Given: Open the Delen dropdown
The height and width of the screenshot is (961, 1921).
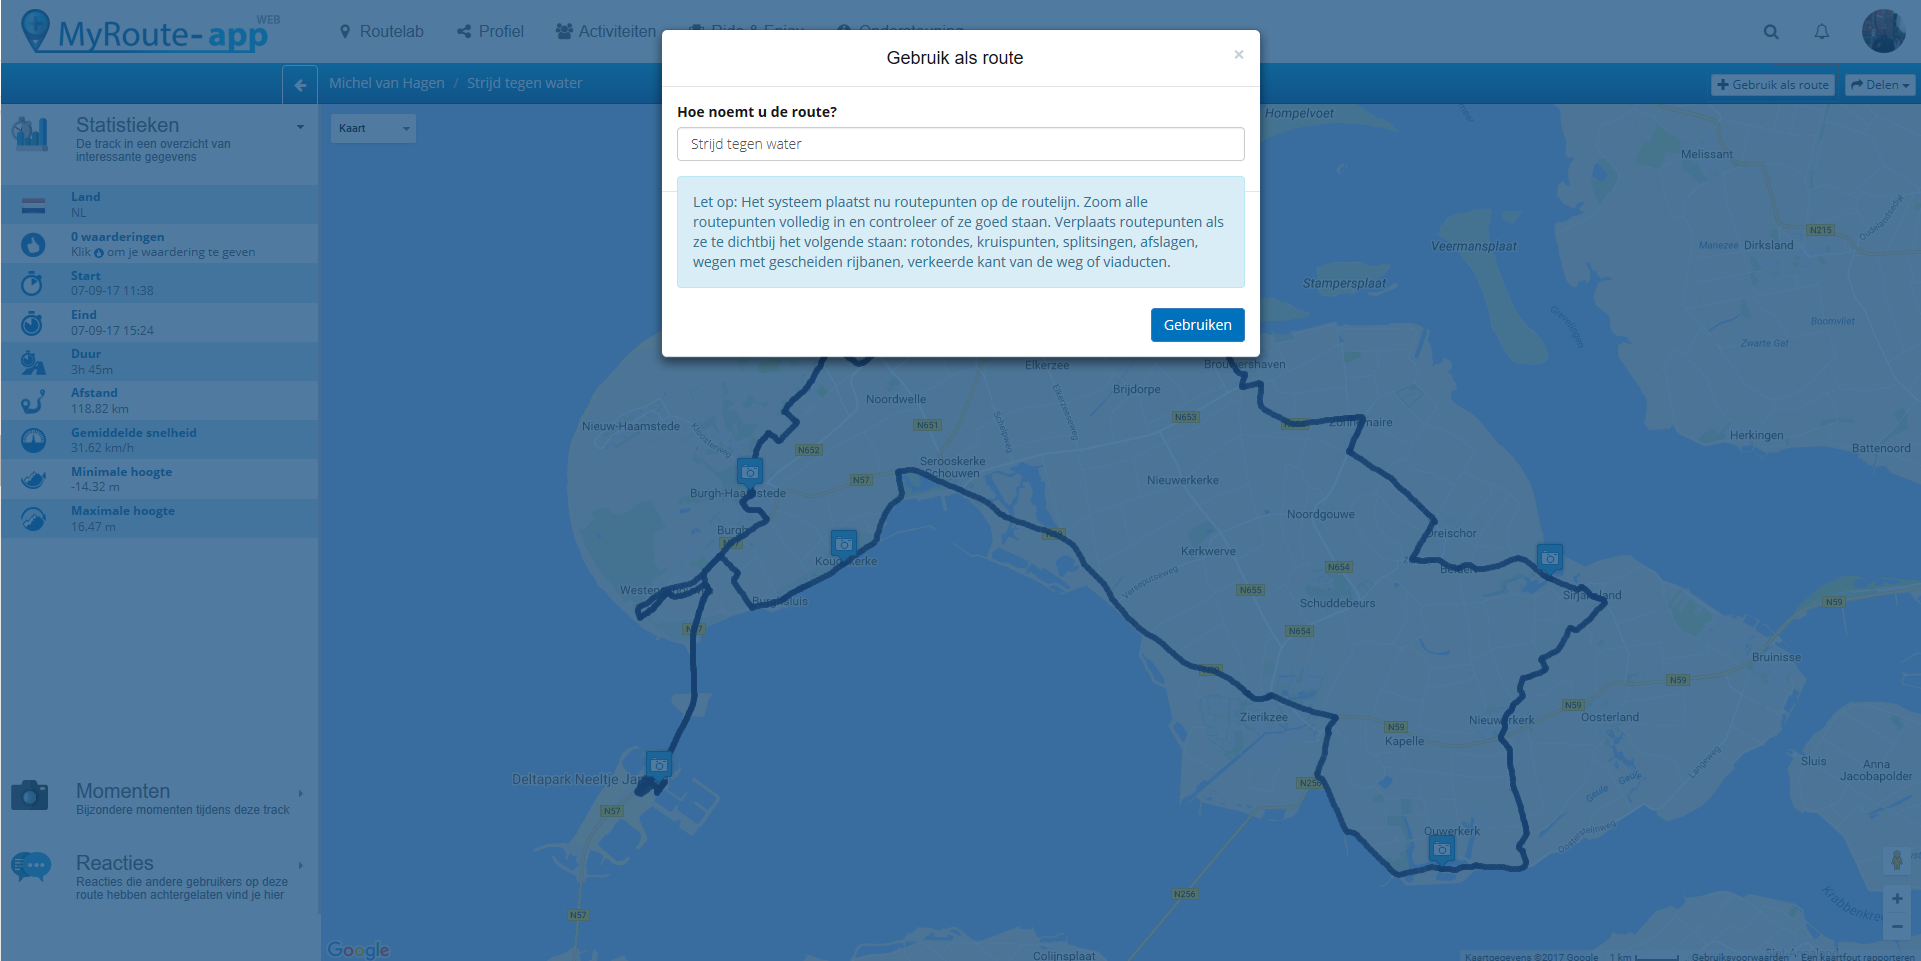Looking at the screenshot, I should point(1880,85).
